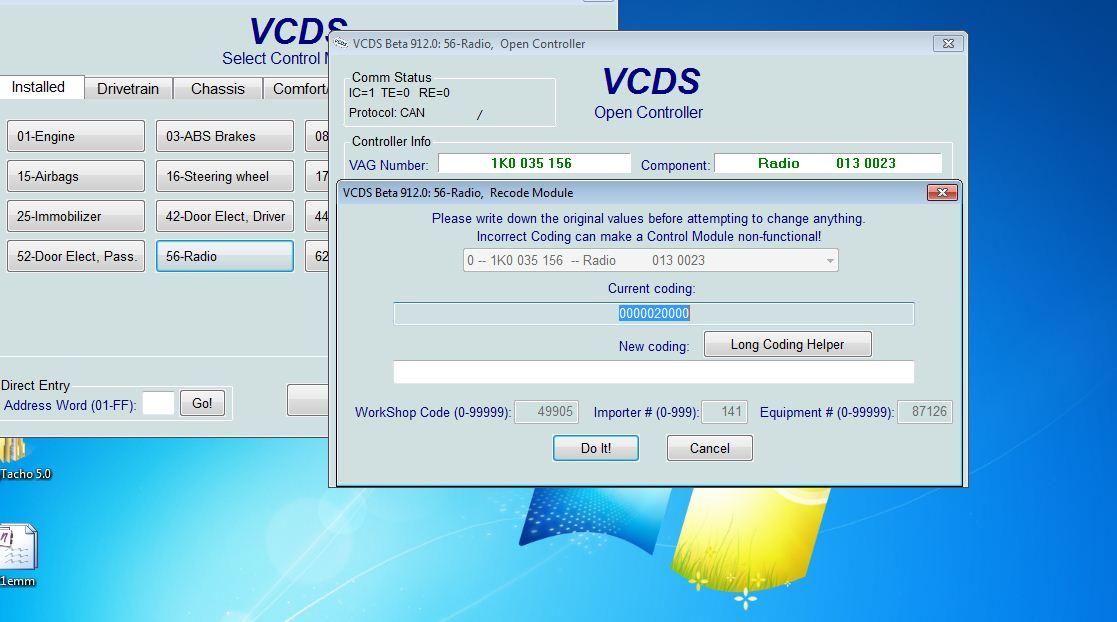Select the 25-Immobilizer module
The height and width of the screenshot is (622, 1117).
tap(76, 217)
